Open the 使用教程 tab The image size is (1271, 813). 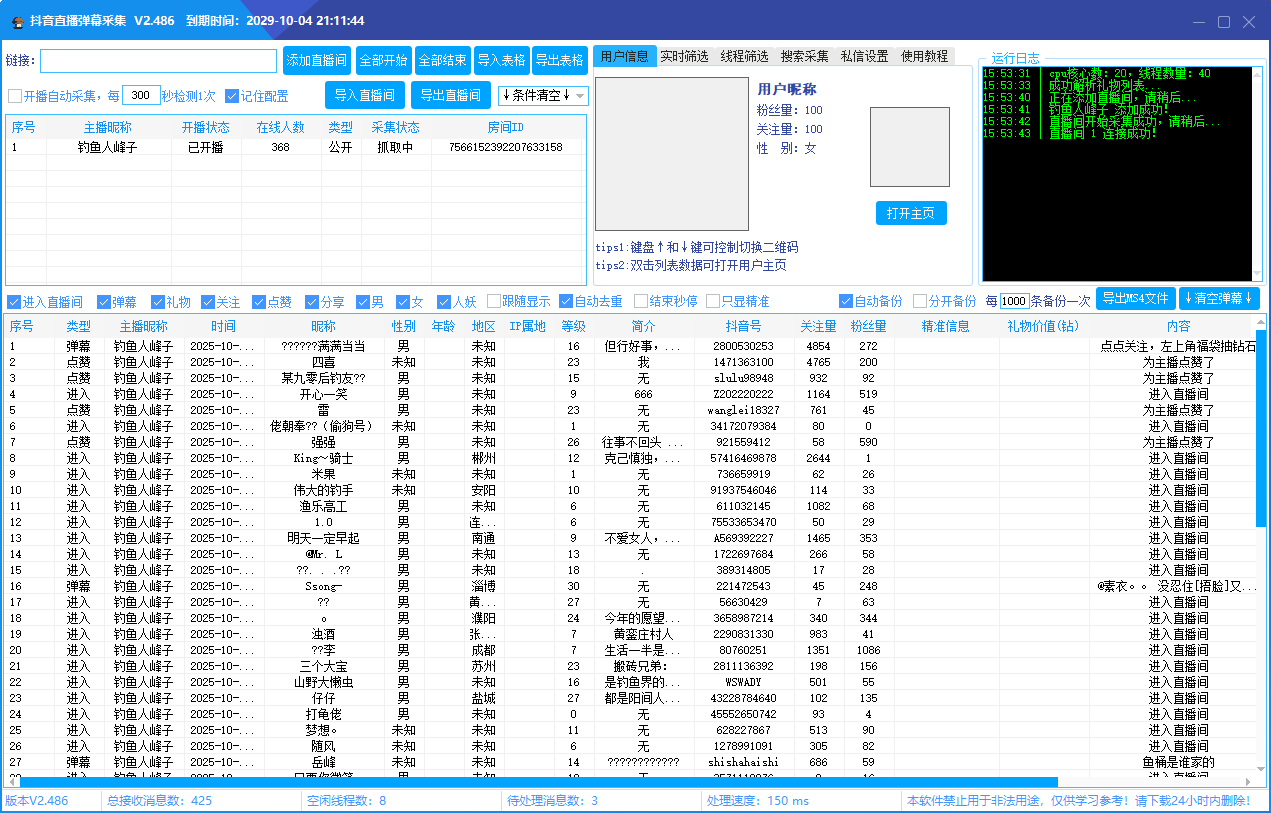926,56
